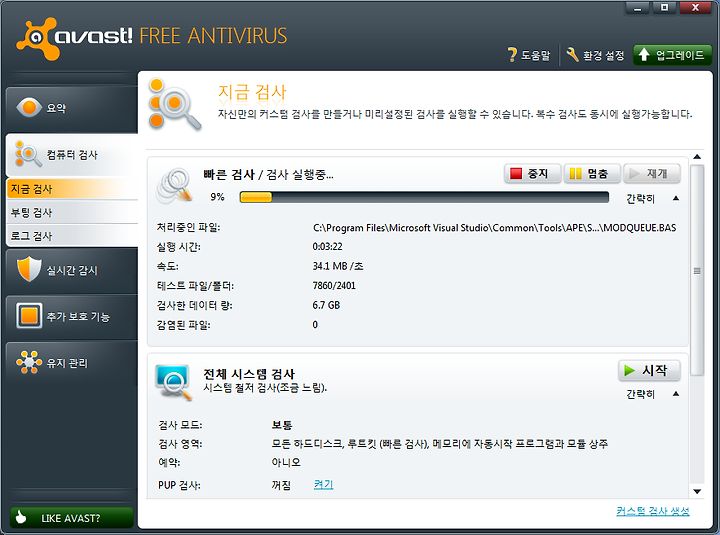This screenshot has height=535, width=720.
Task: Open the 추가 보호 기능 section
Action: point(72,316)
